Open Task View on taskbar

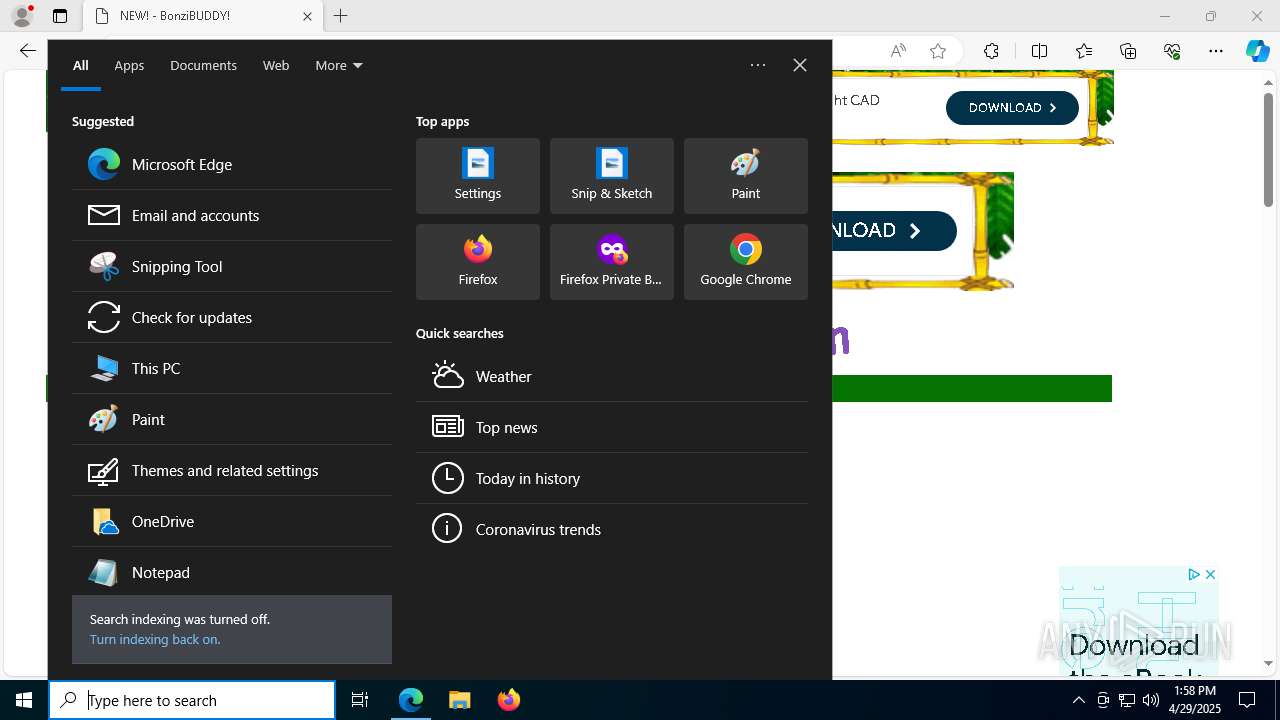(360, 700)
